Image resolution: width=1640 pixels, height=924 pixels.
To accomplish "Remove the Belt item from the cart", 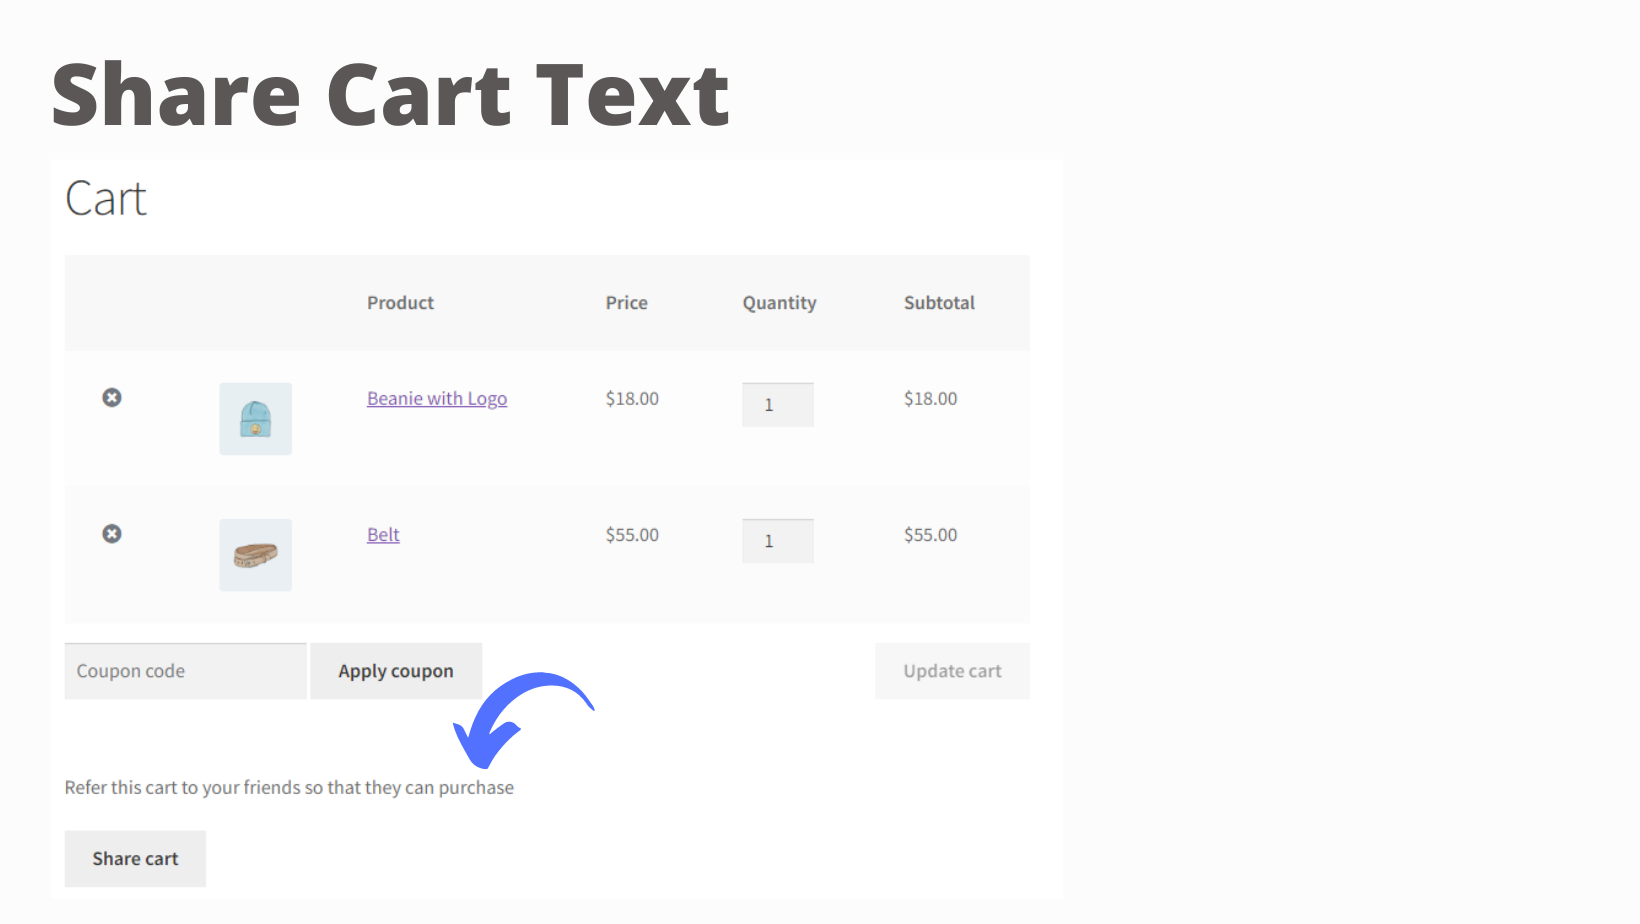I will pyautogui.click(x=111, y=533).
